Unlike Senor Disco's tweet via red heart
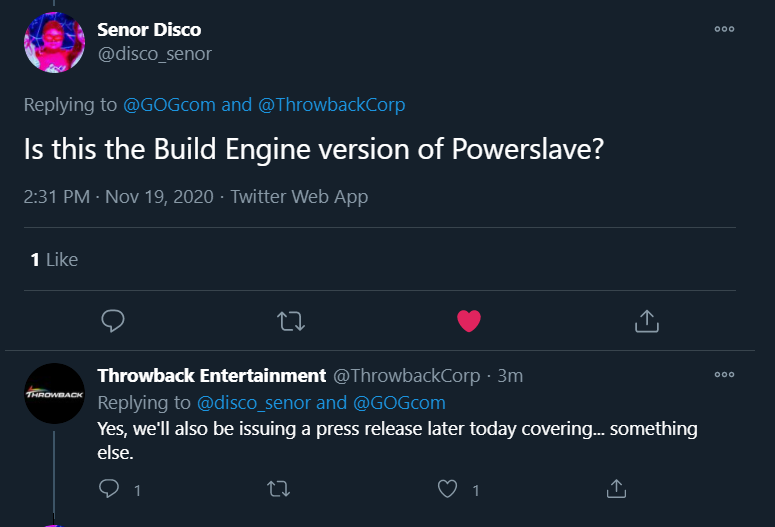This screenshot has width=775, height=527. point(469,321)
